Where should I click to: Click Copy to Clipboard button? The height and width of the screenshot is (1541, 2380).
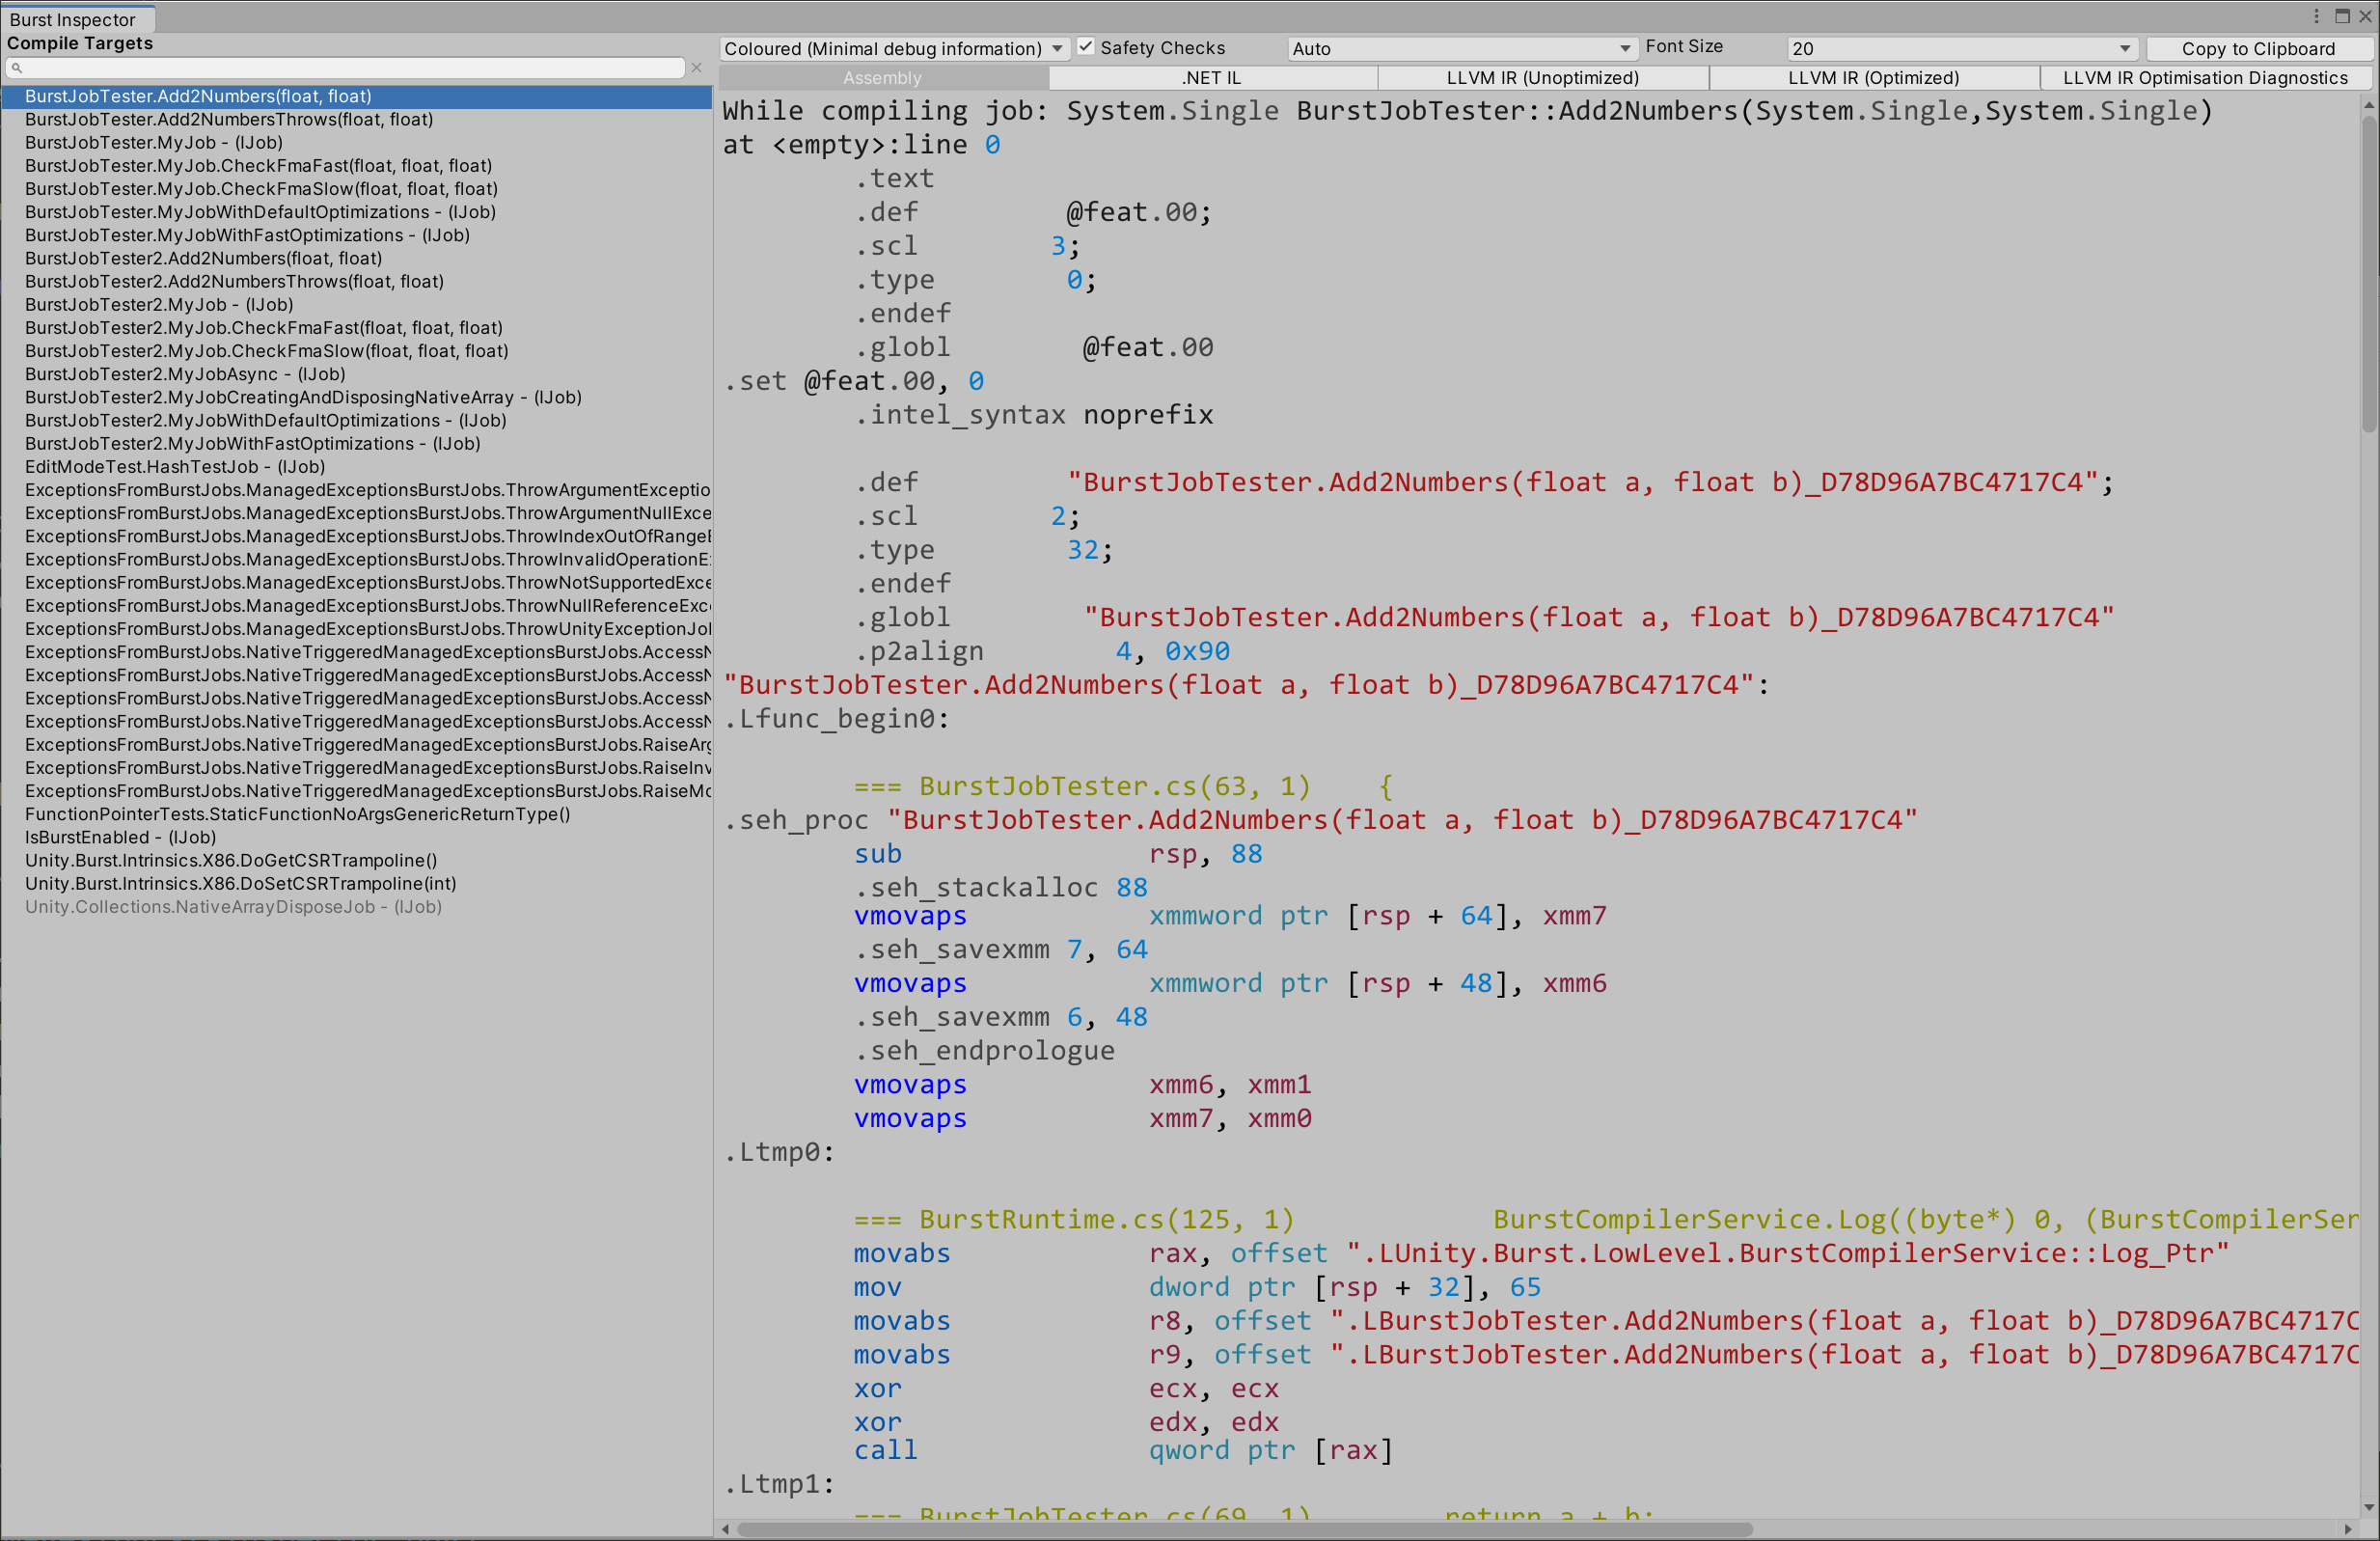(2258, 48)
